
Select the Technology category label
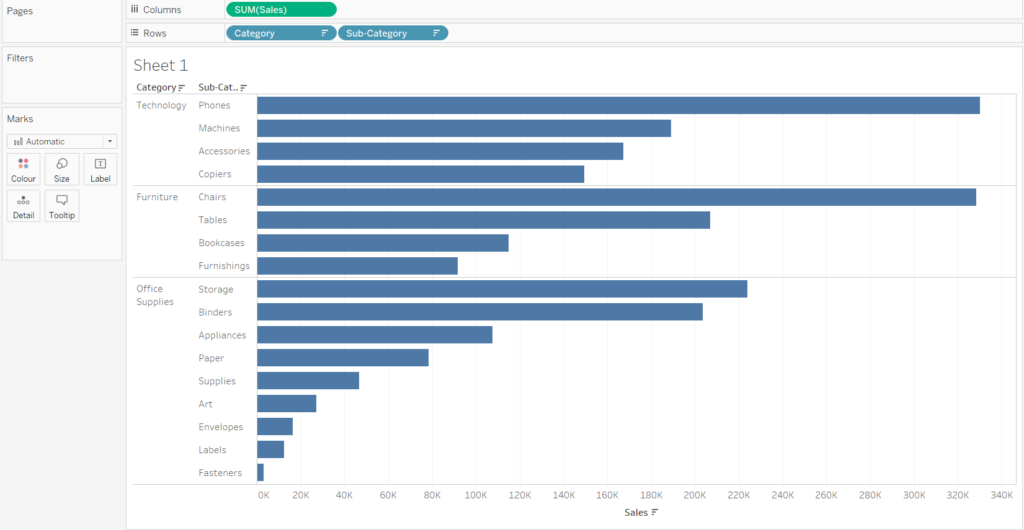161,105
